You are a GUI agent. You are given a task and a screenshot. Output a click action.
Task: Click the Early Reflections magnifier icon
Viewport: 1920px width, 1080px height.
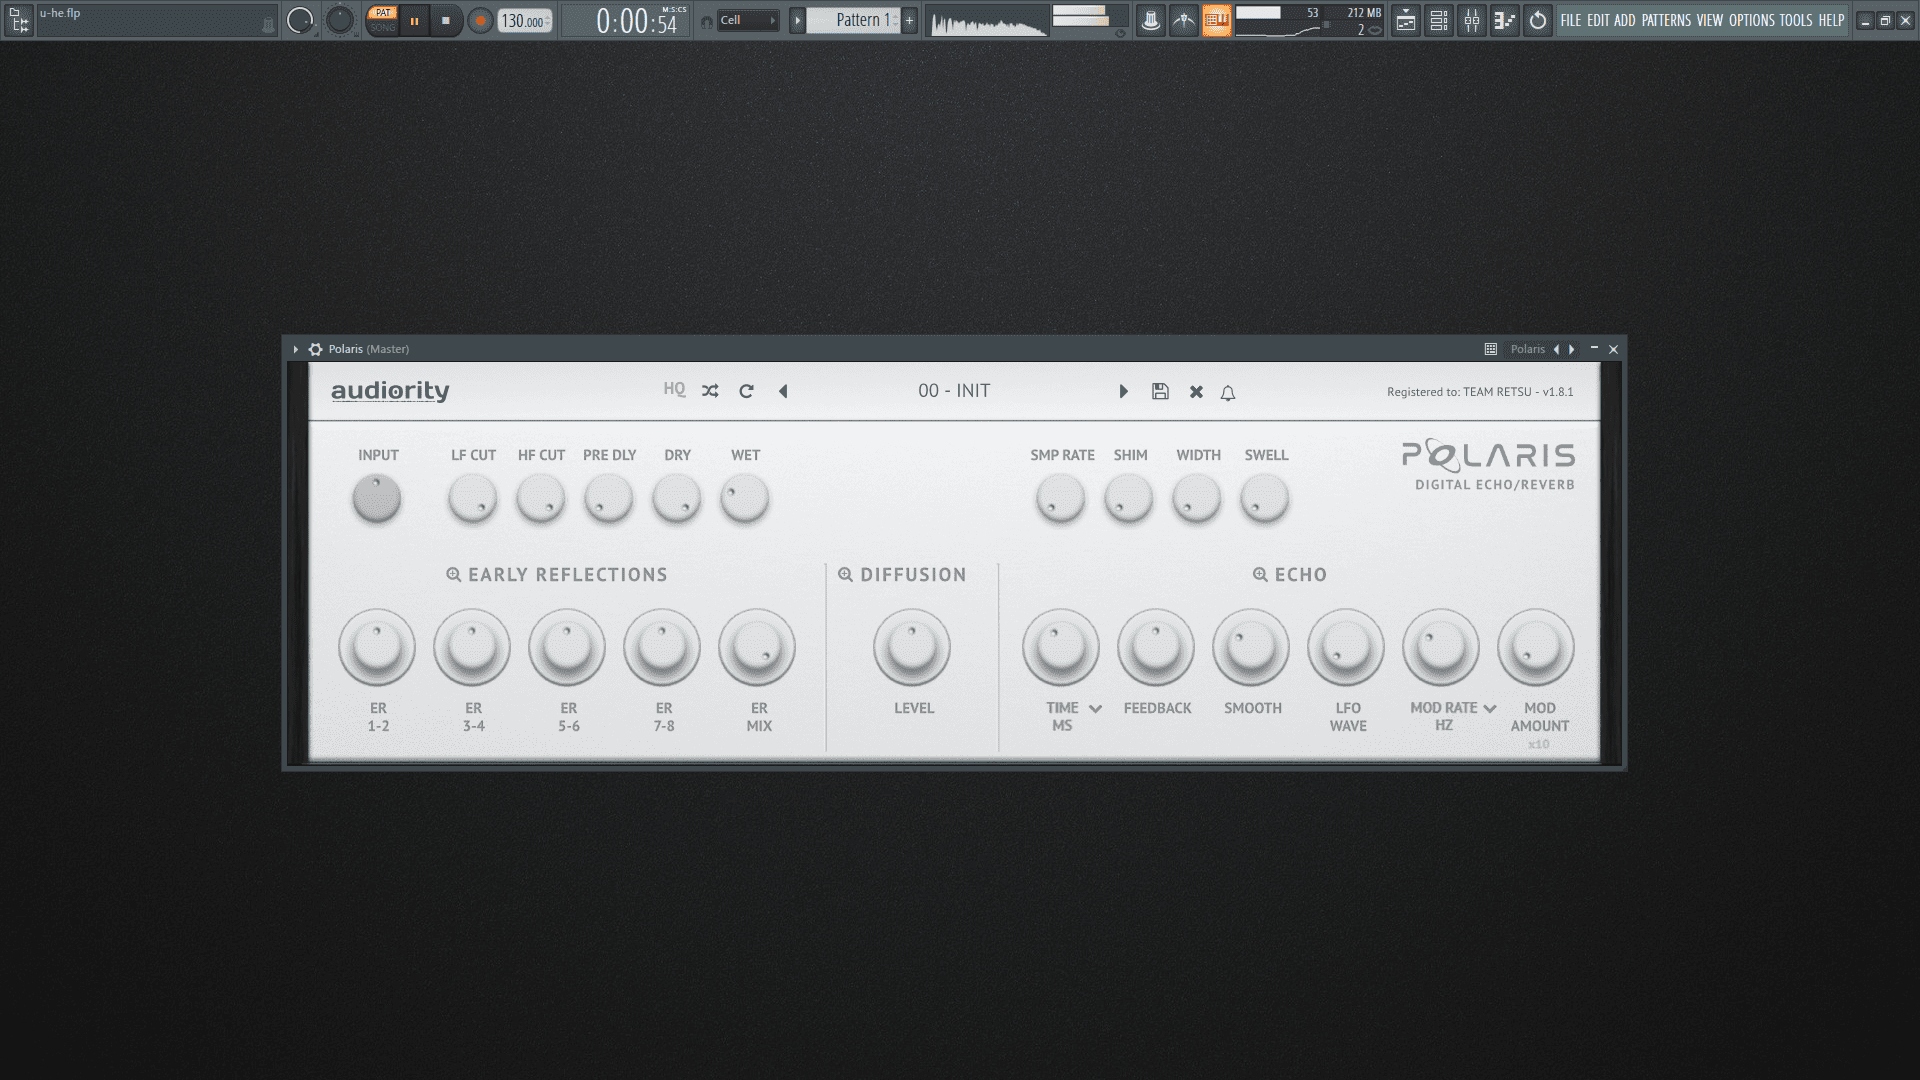point(453,575)
